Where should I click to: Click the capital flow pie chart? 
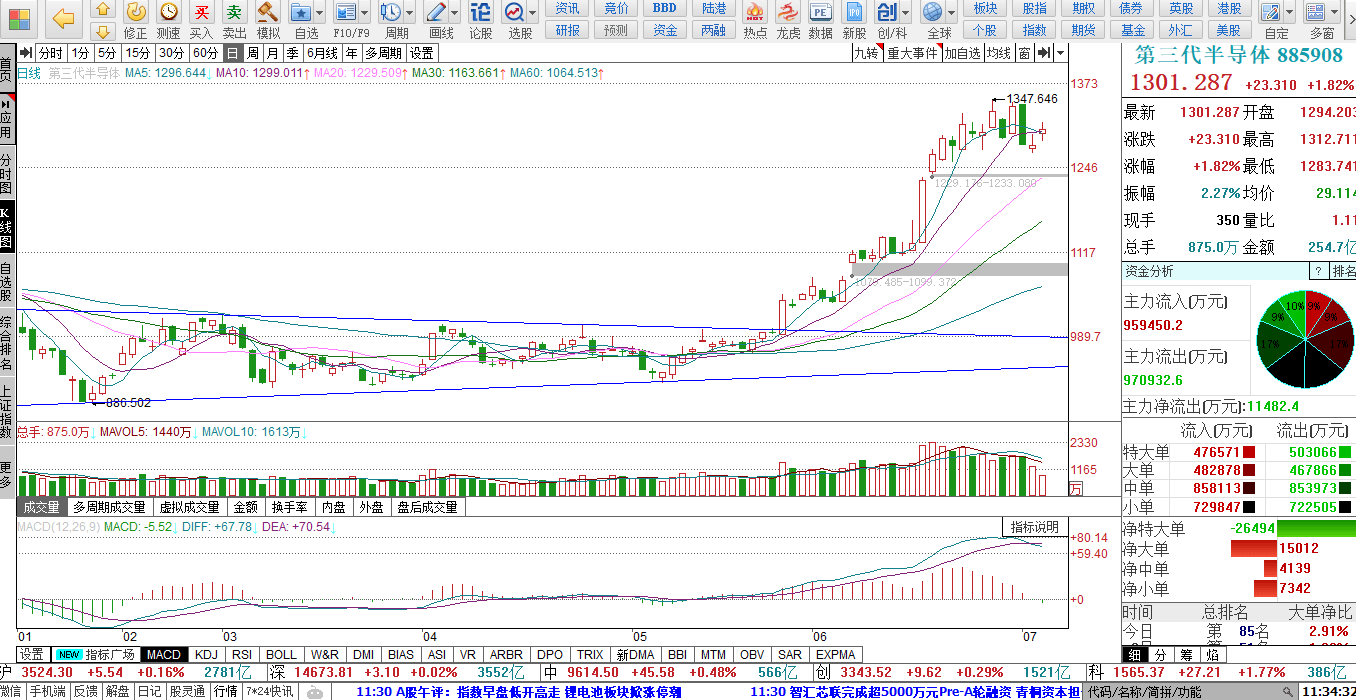[x=1304, y=340]
